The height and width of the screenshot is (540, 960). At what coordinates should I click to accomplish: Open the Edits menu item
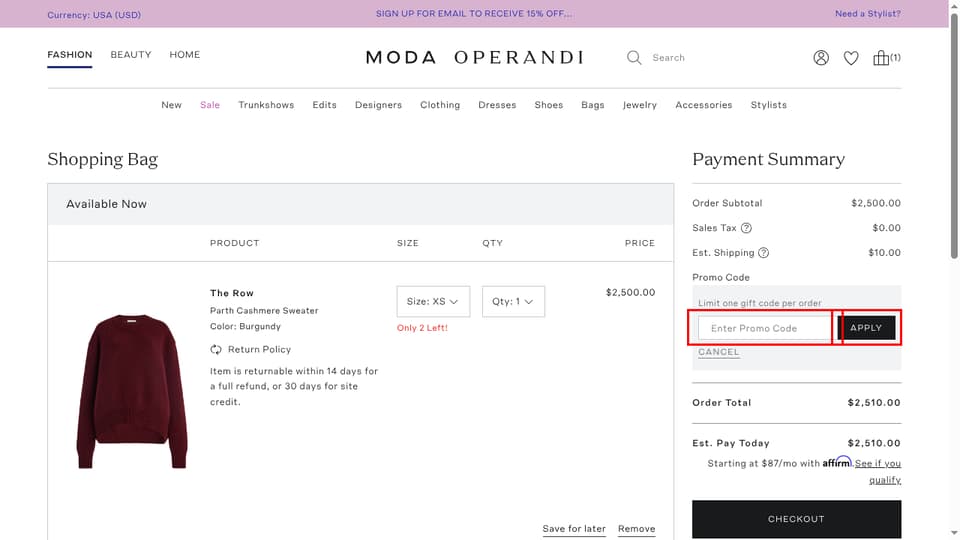pos(324,105)
